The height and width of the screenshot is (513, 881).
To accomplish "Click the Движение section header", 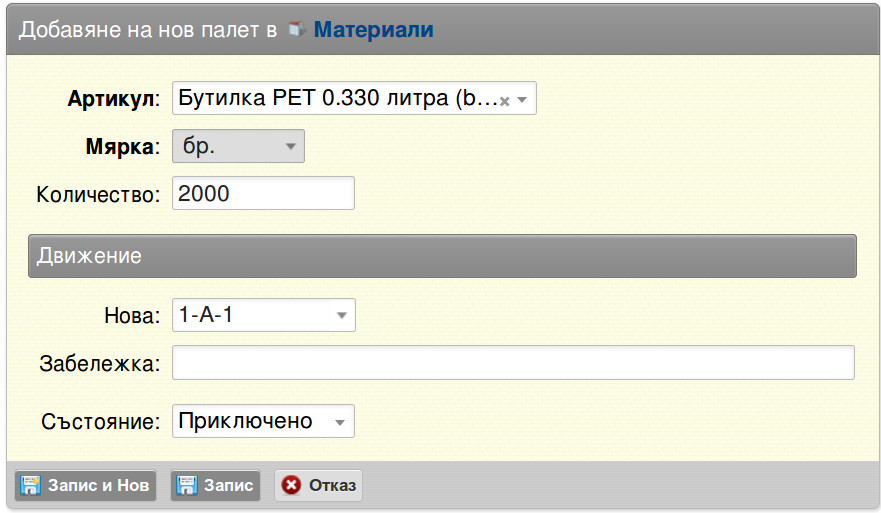I will click(442, 256).
